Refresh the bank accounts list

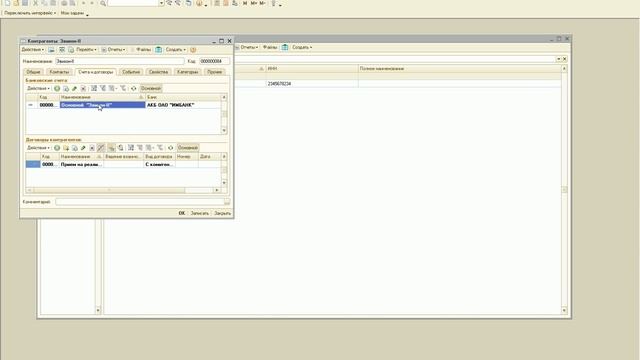click(x=133, y=89)
